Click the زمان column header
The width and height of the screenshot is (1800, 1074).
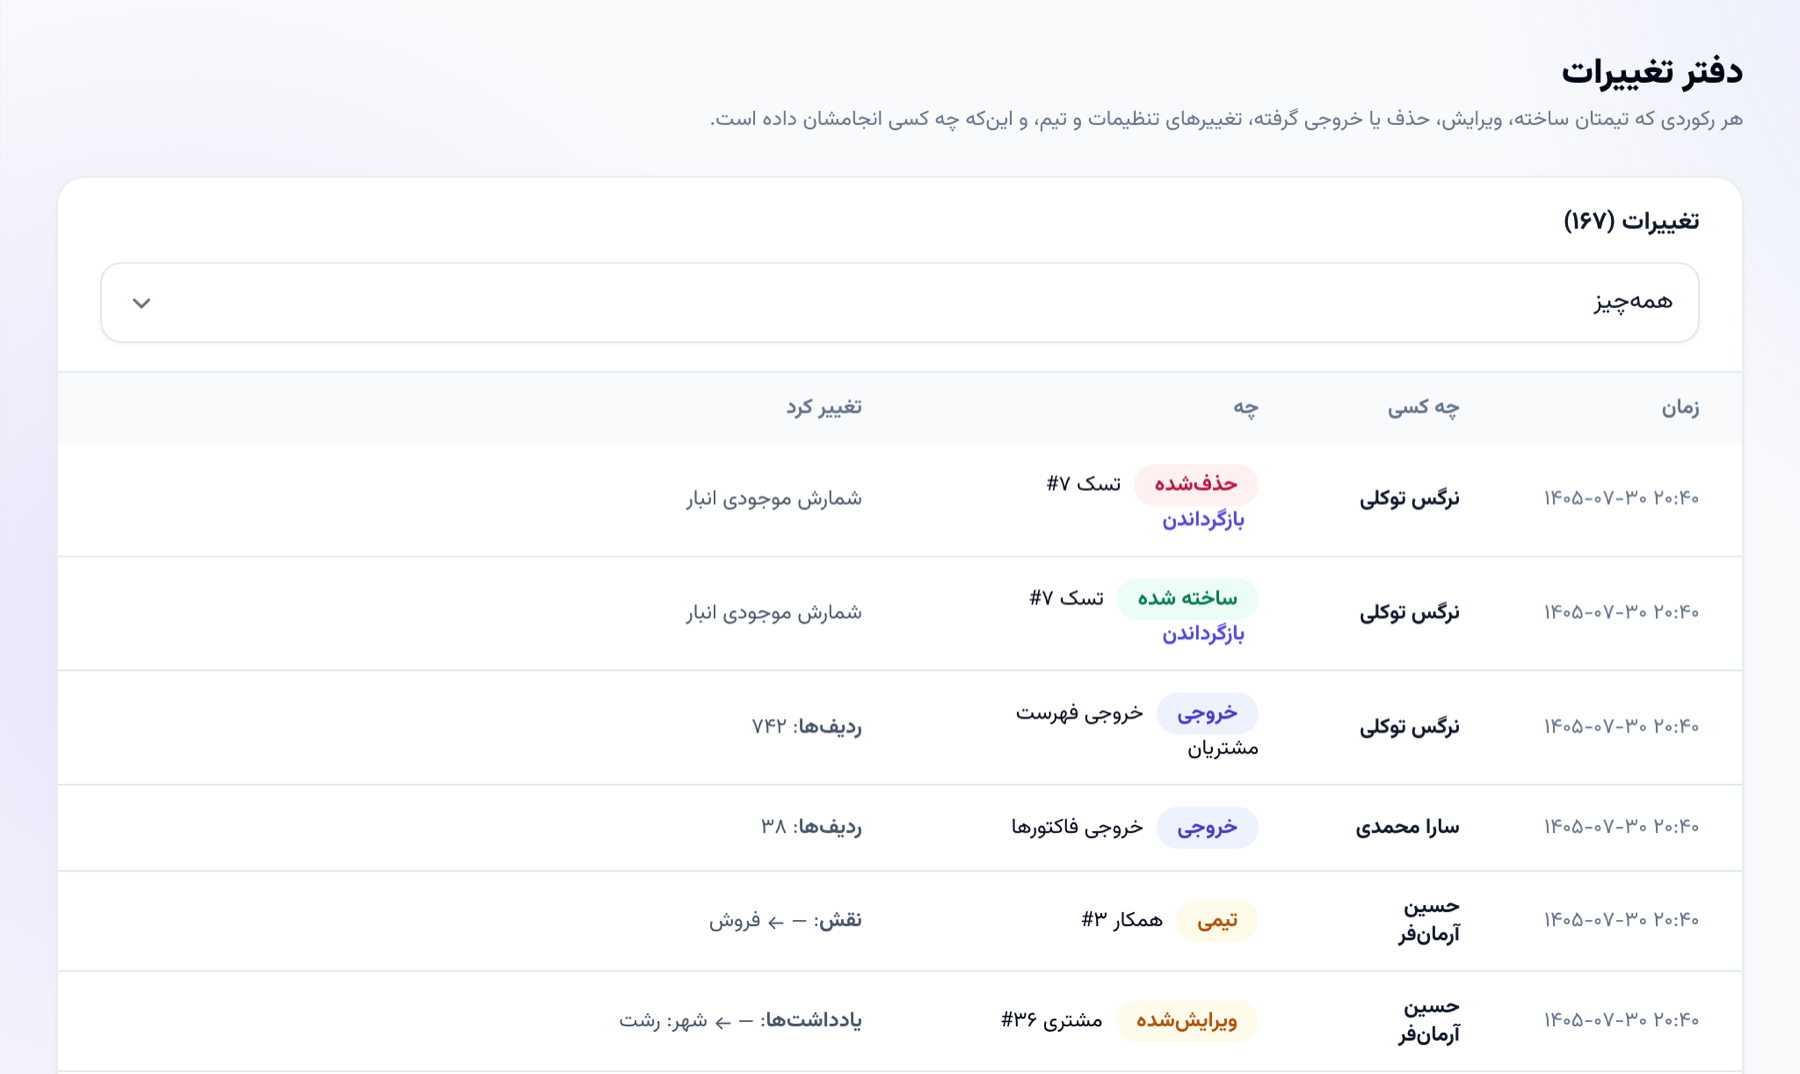pyautogui.click(x=1680, y=407)
